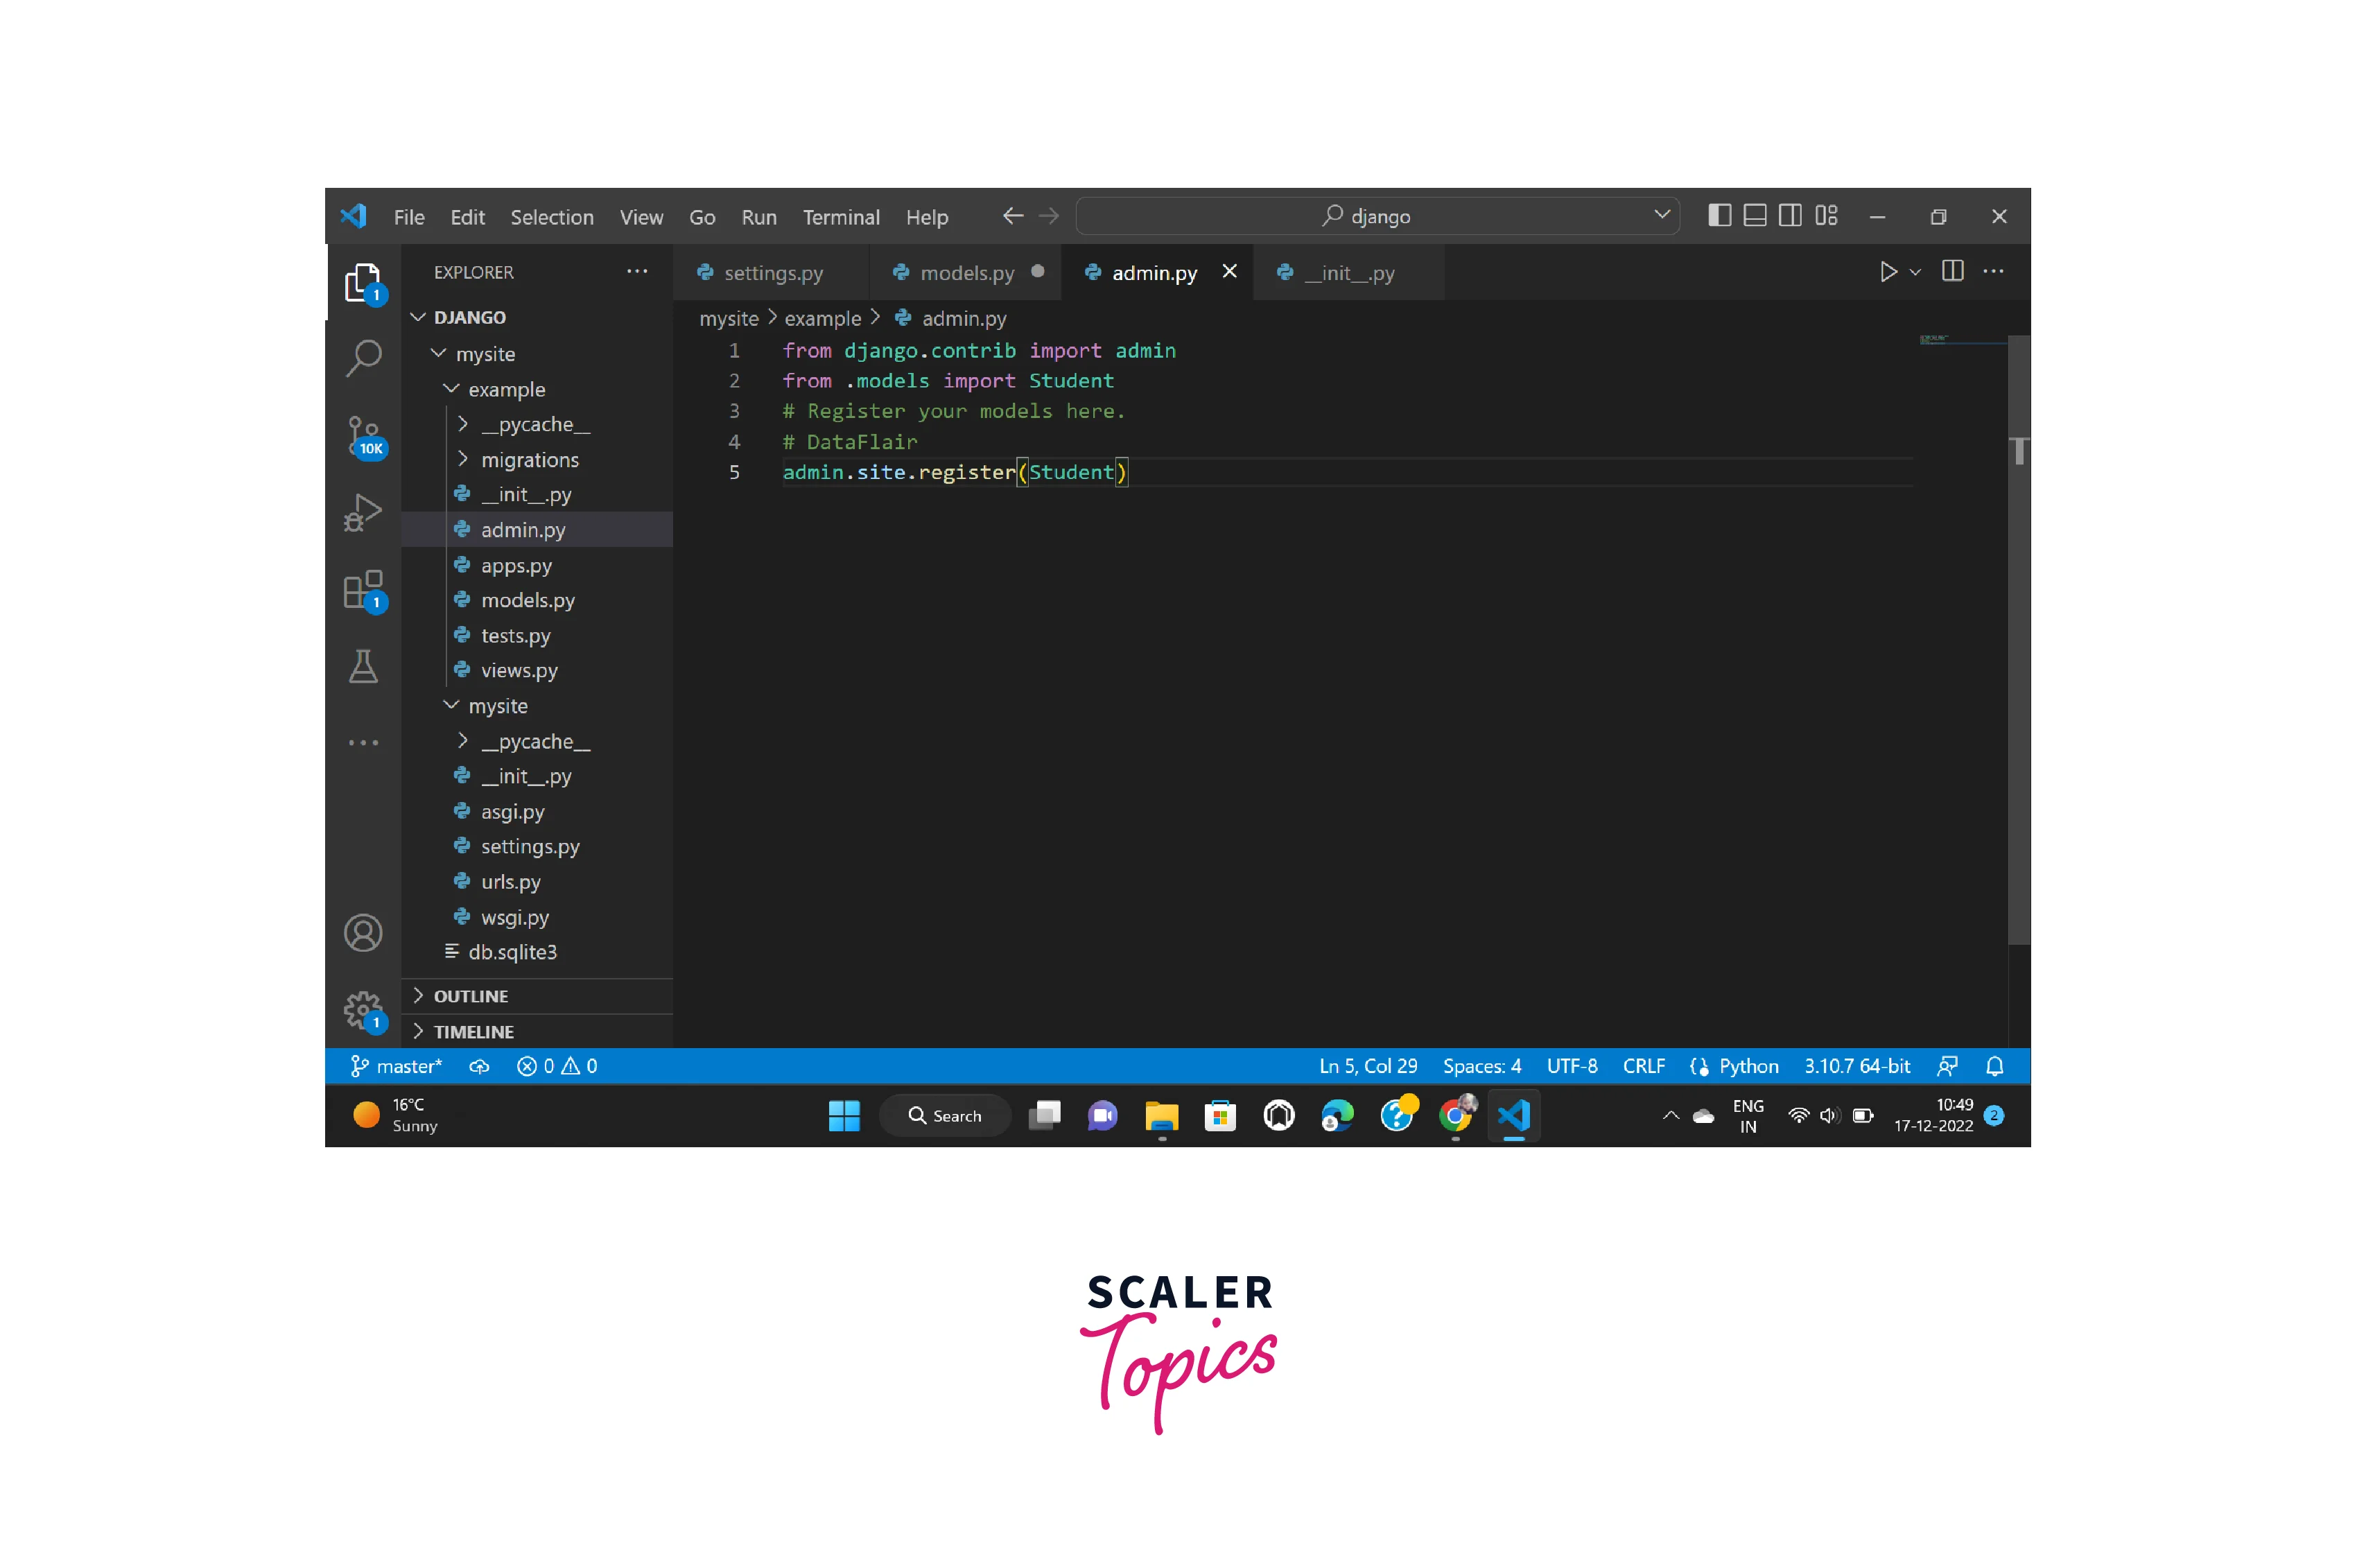This screenshot has width=2357, height=1568.
Task: Click the master branch status button
Action: pos(397,1066)
